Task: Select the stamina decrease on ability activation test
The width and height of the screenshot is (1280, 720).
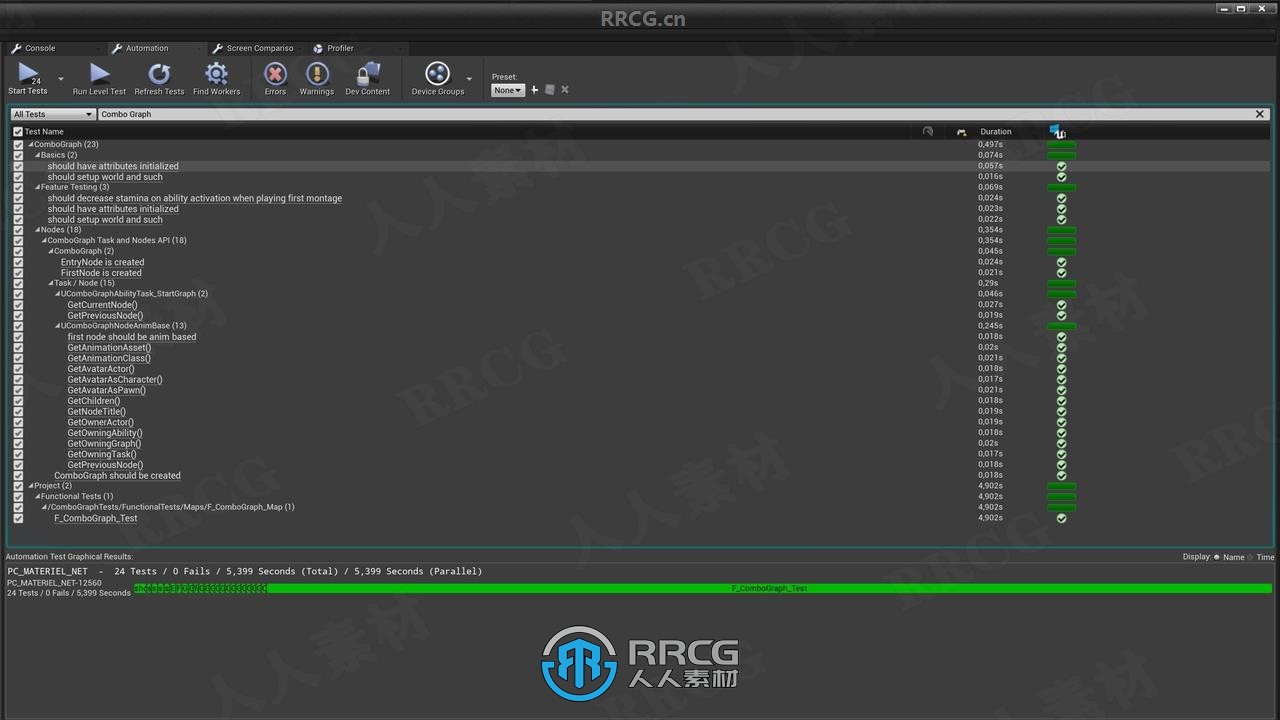Action: coord(195,198)
